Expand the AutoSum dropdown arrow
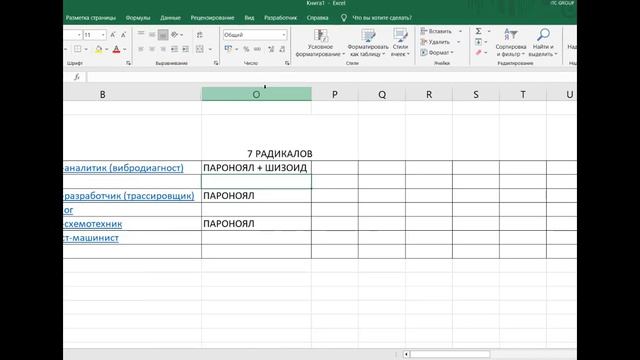This screenshot has height=360, width=640. coord(489,31)
